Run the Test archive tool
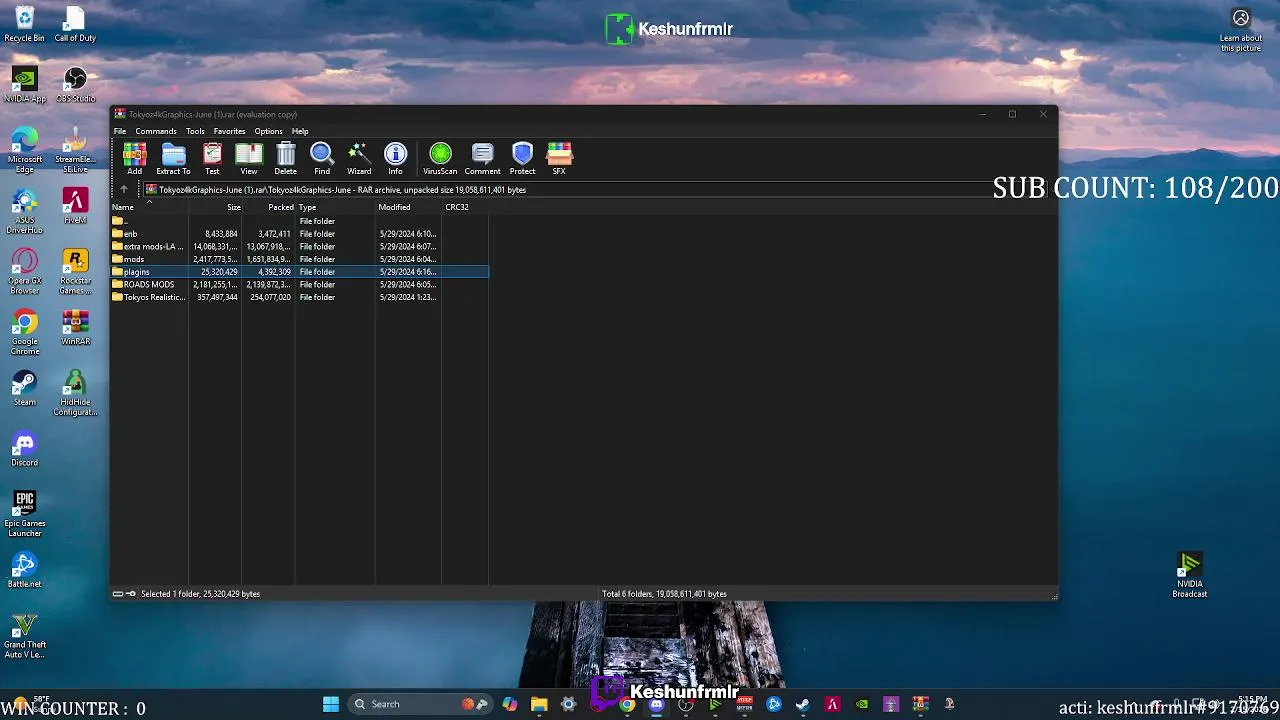The width and height of the screenshot is (1280, 720). (x=212, y=158)
